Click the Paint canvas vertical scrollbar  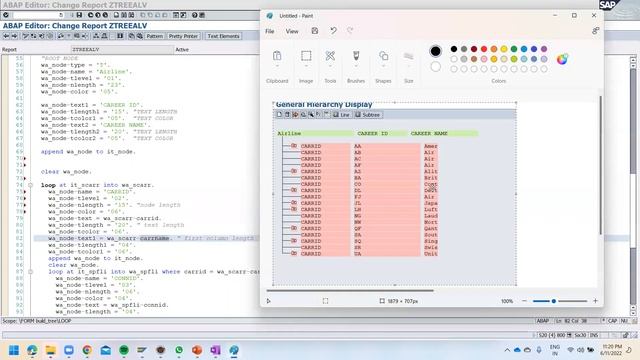click(x=600, y=165)
